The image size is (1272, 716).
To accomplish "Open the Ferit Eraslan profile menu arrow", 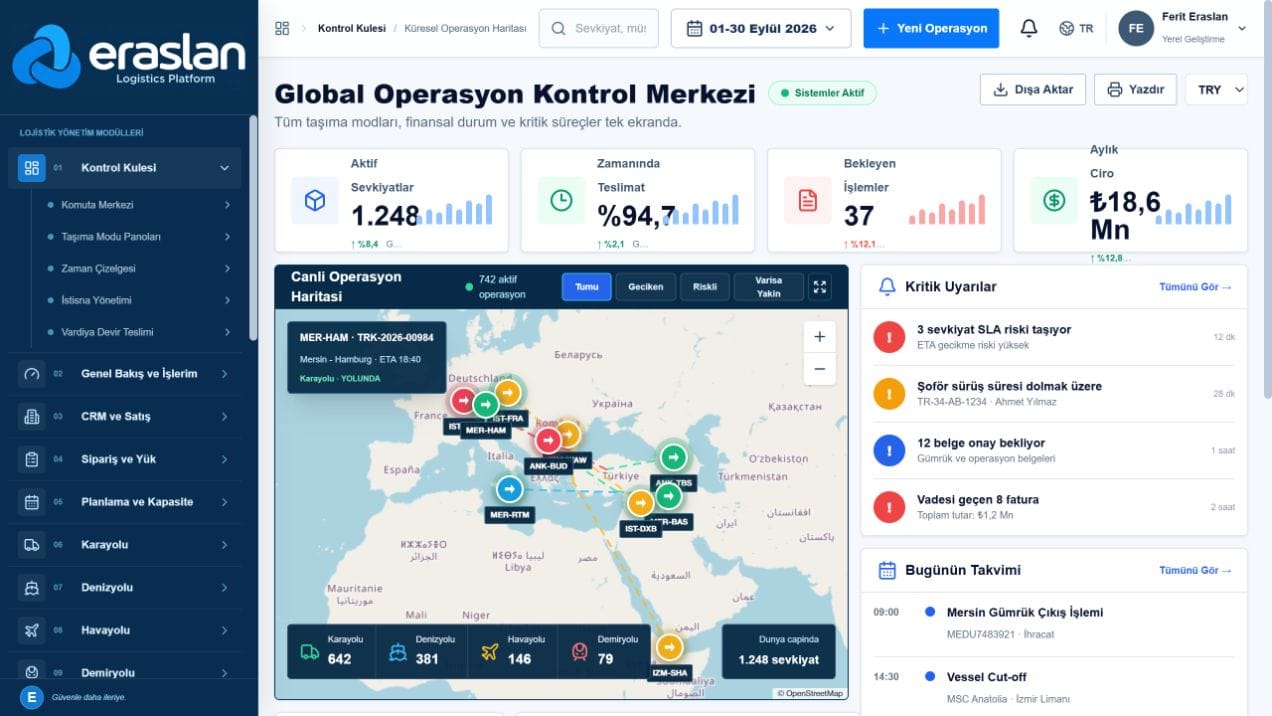I will (1242, 29).
